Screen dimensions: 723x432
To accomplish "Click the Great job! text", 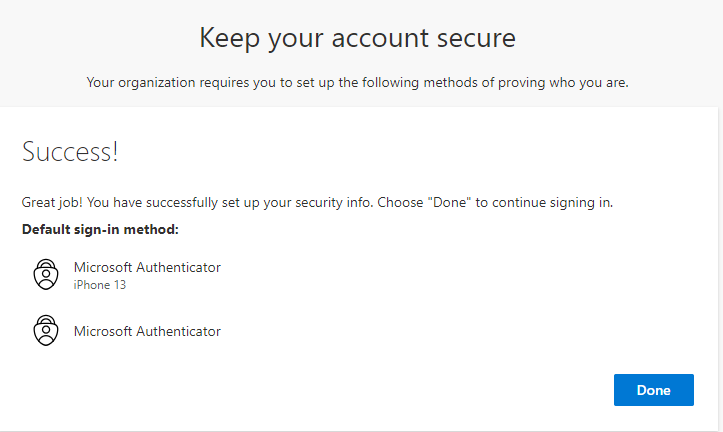I will click(52, 202).
